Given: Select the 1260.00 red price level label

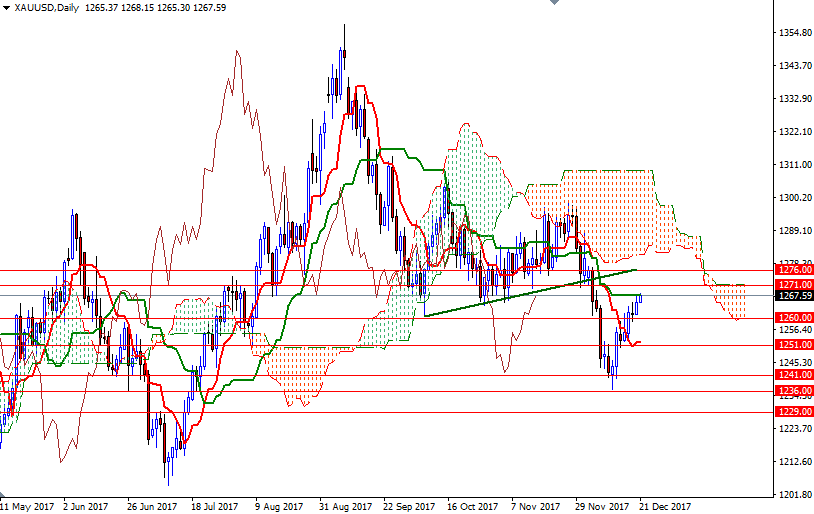Looking at the screenshot, I should (x=793, y=318).
